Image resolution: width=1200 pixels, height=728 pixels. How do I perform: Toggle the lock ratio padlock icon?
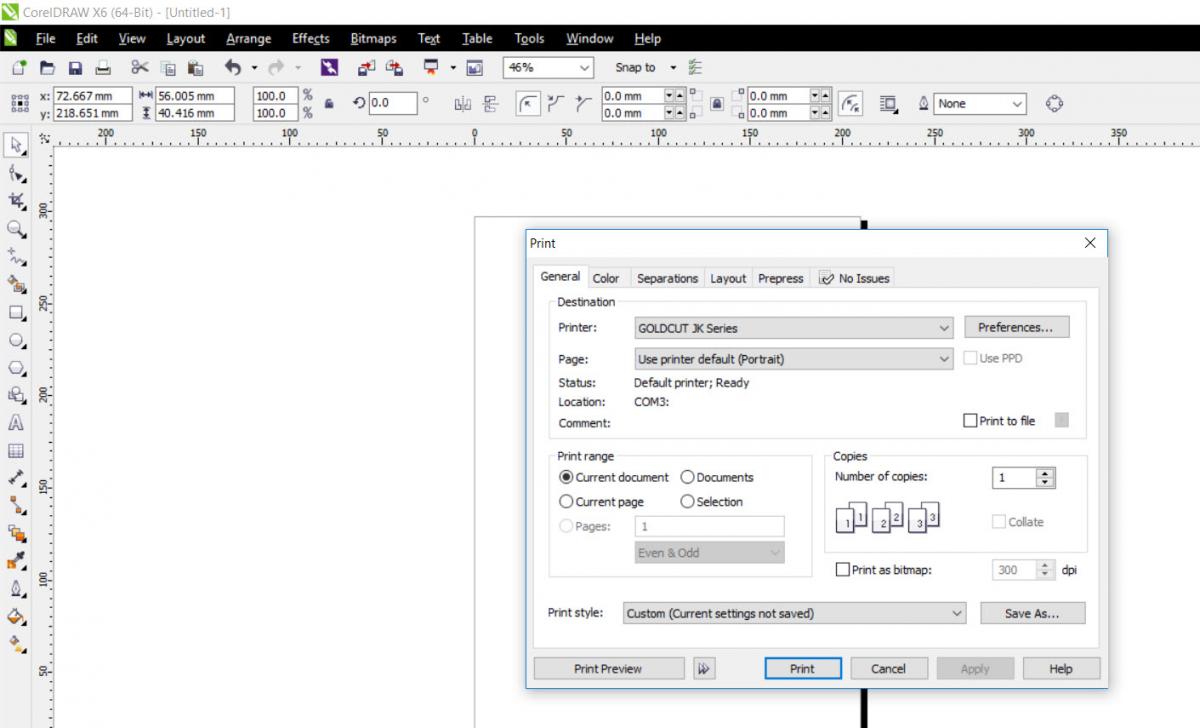click(329, 104)
